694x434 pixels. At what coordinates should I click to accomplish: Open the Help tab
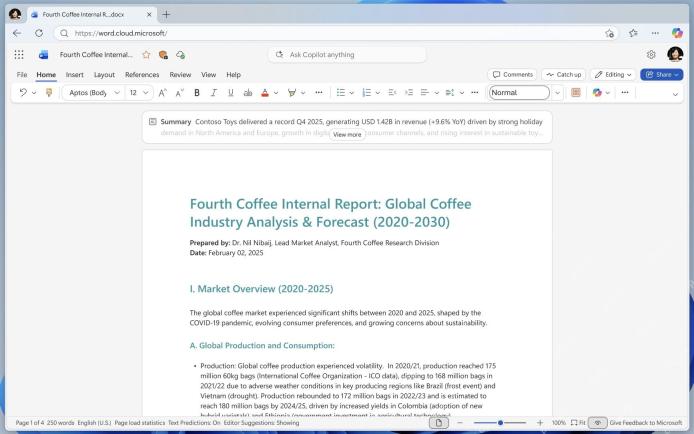tap(233, 75)
